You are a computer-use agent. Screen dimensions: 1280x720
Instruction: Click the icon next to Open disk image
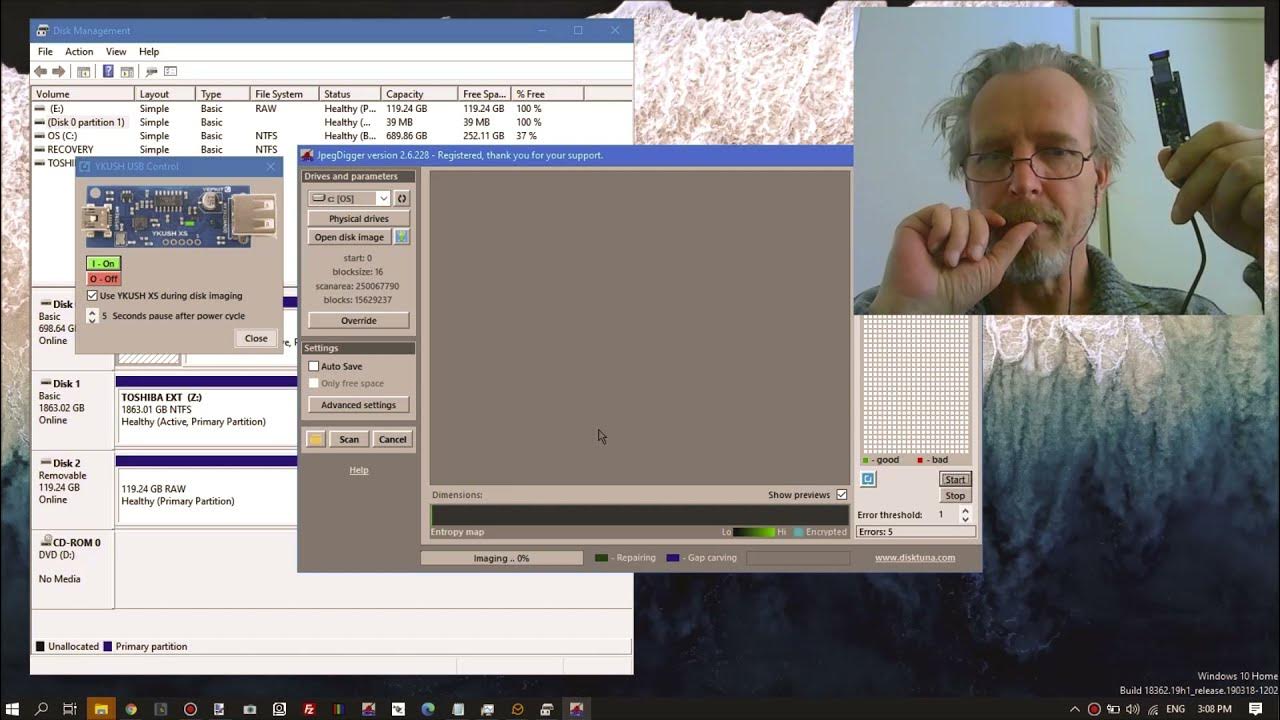point(401,237)
